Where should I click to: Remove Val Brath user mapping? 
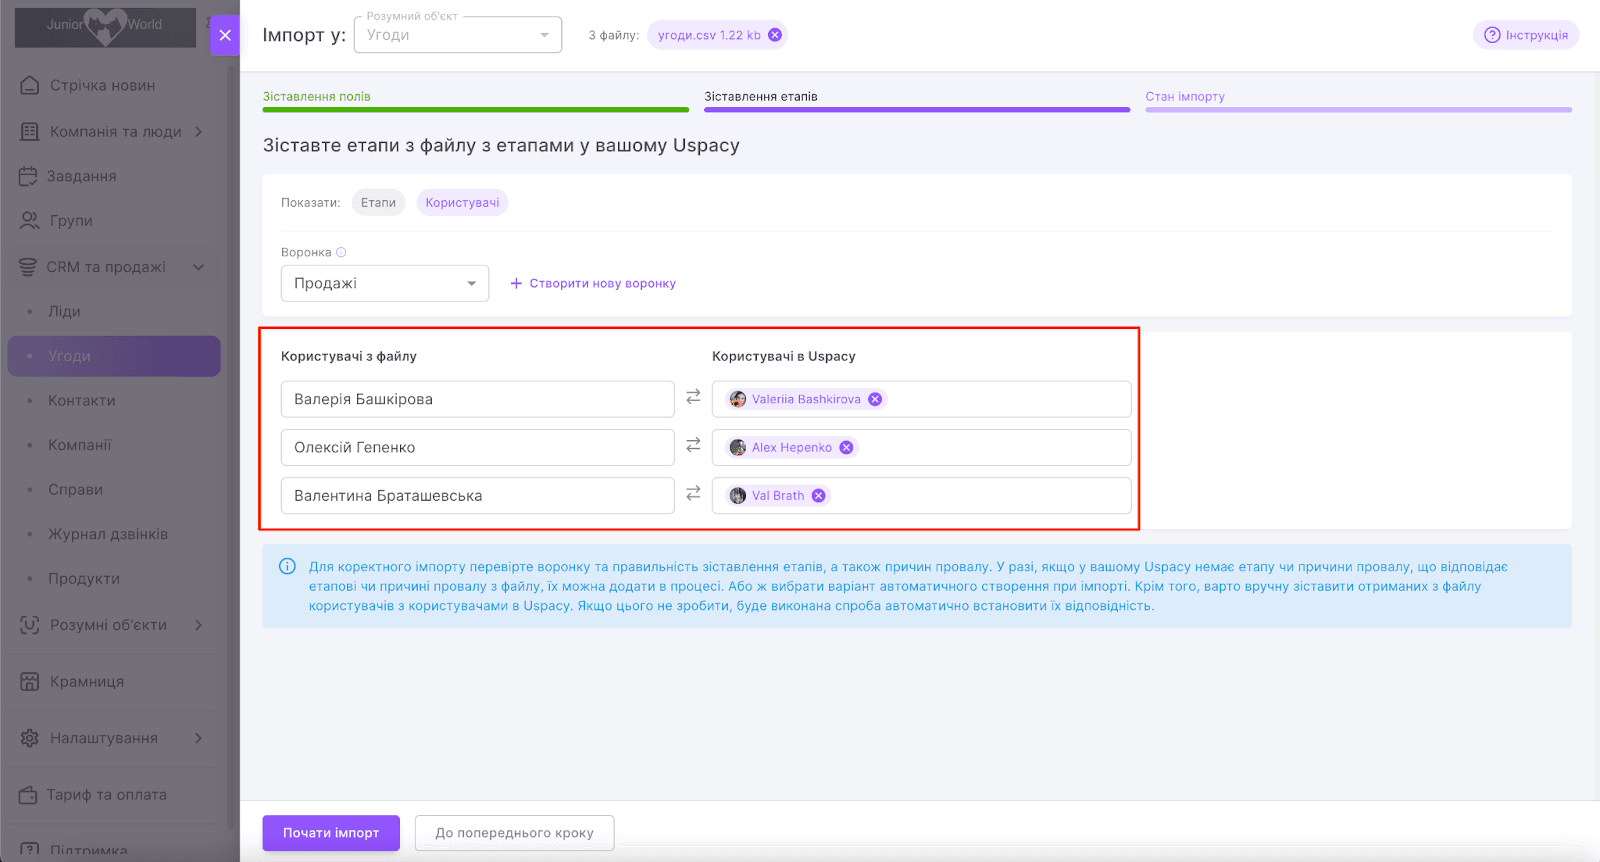coord(818,496)
